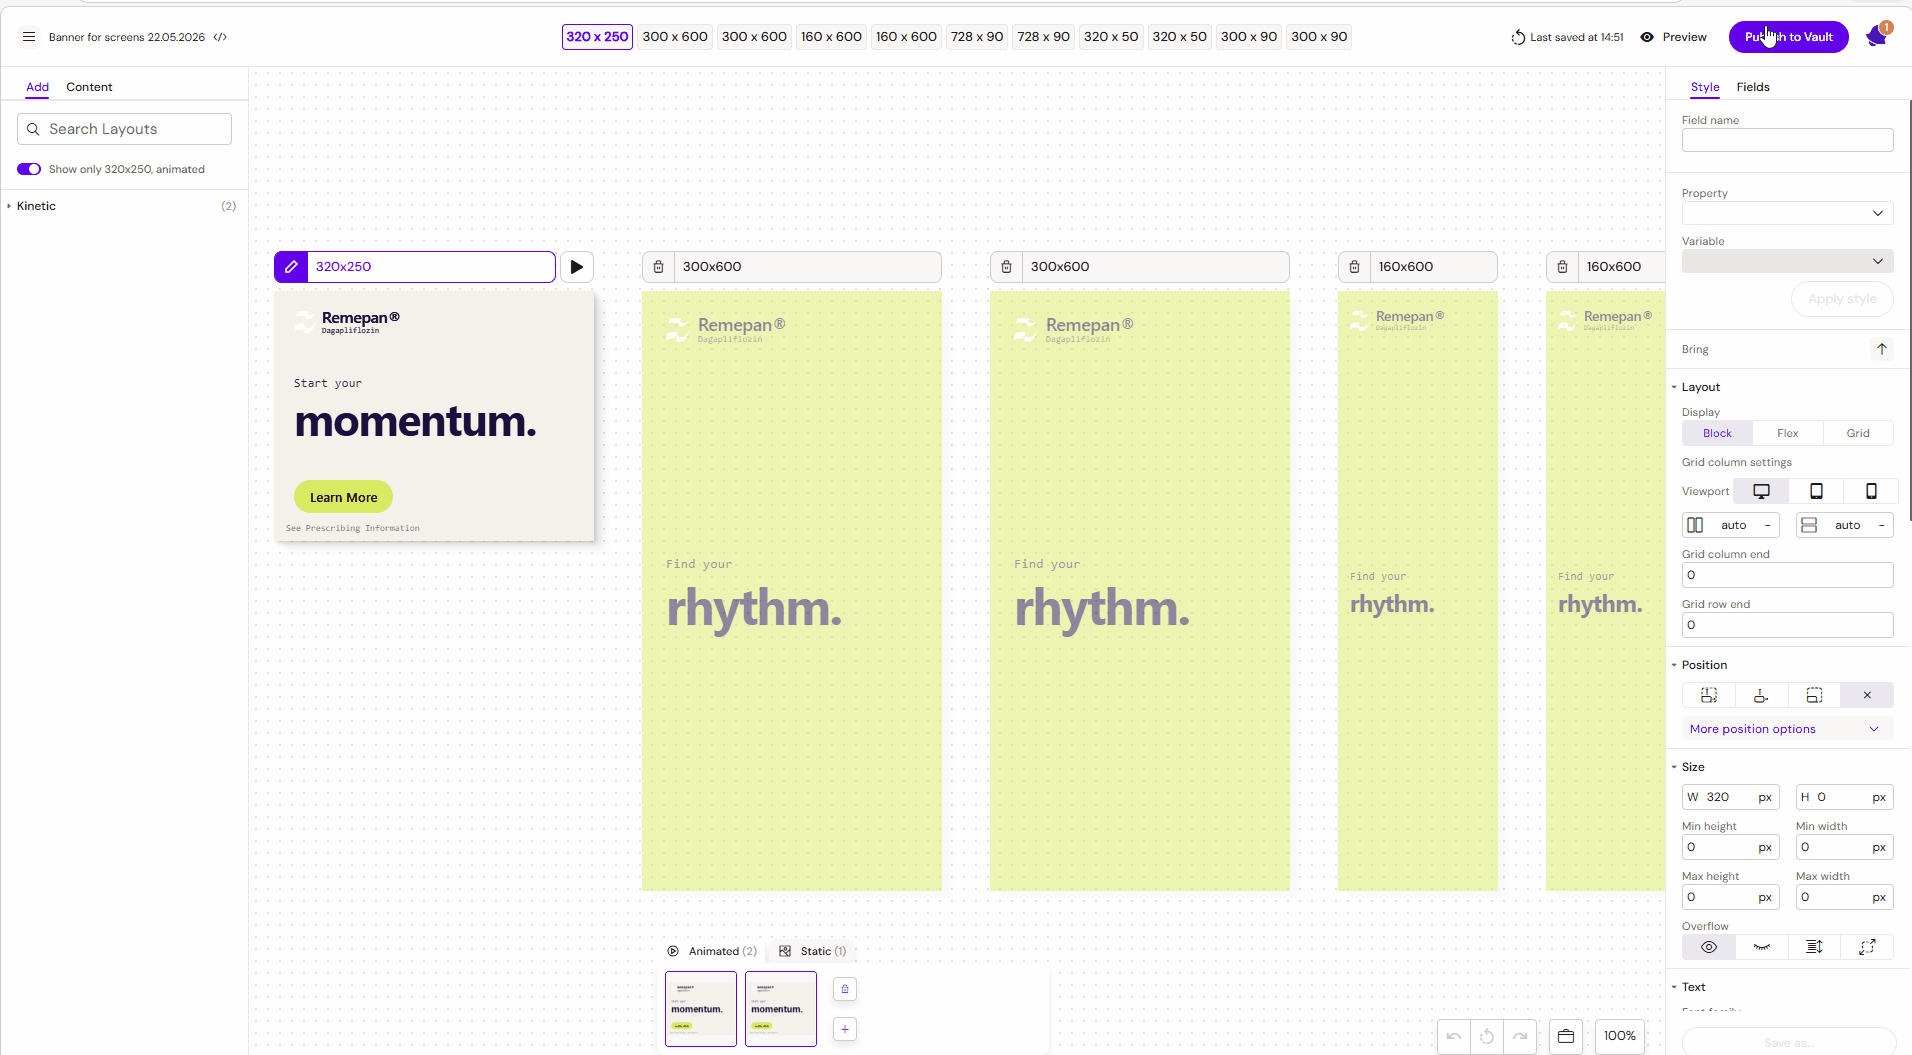Viewport: 1912px width, 1055px height.
Task: Click the 100% zoom level button
Action: pos(1620,1036)
